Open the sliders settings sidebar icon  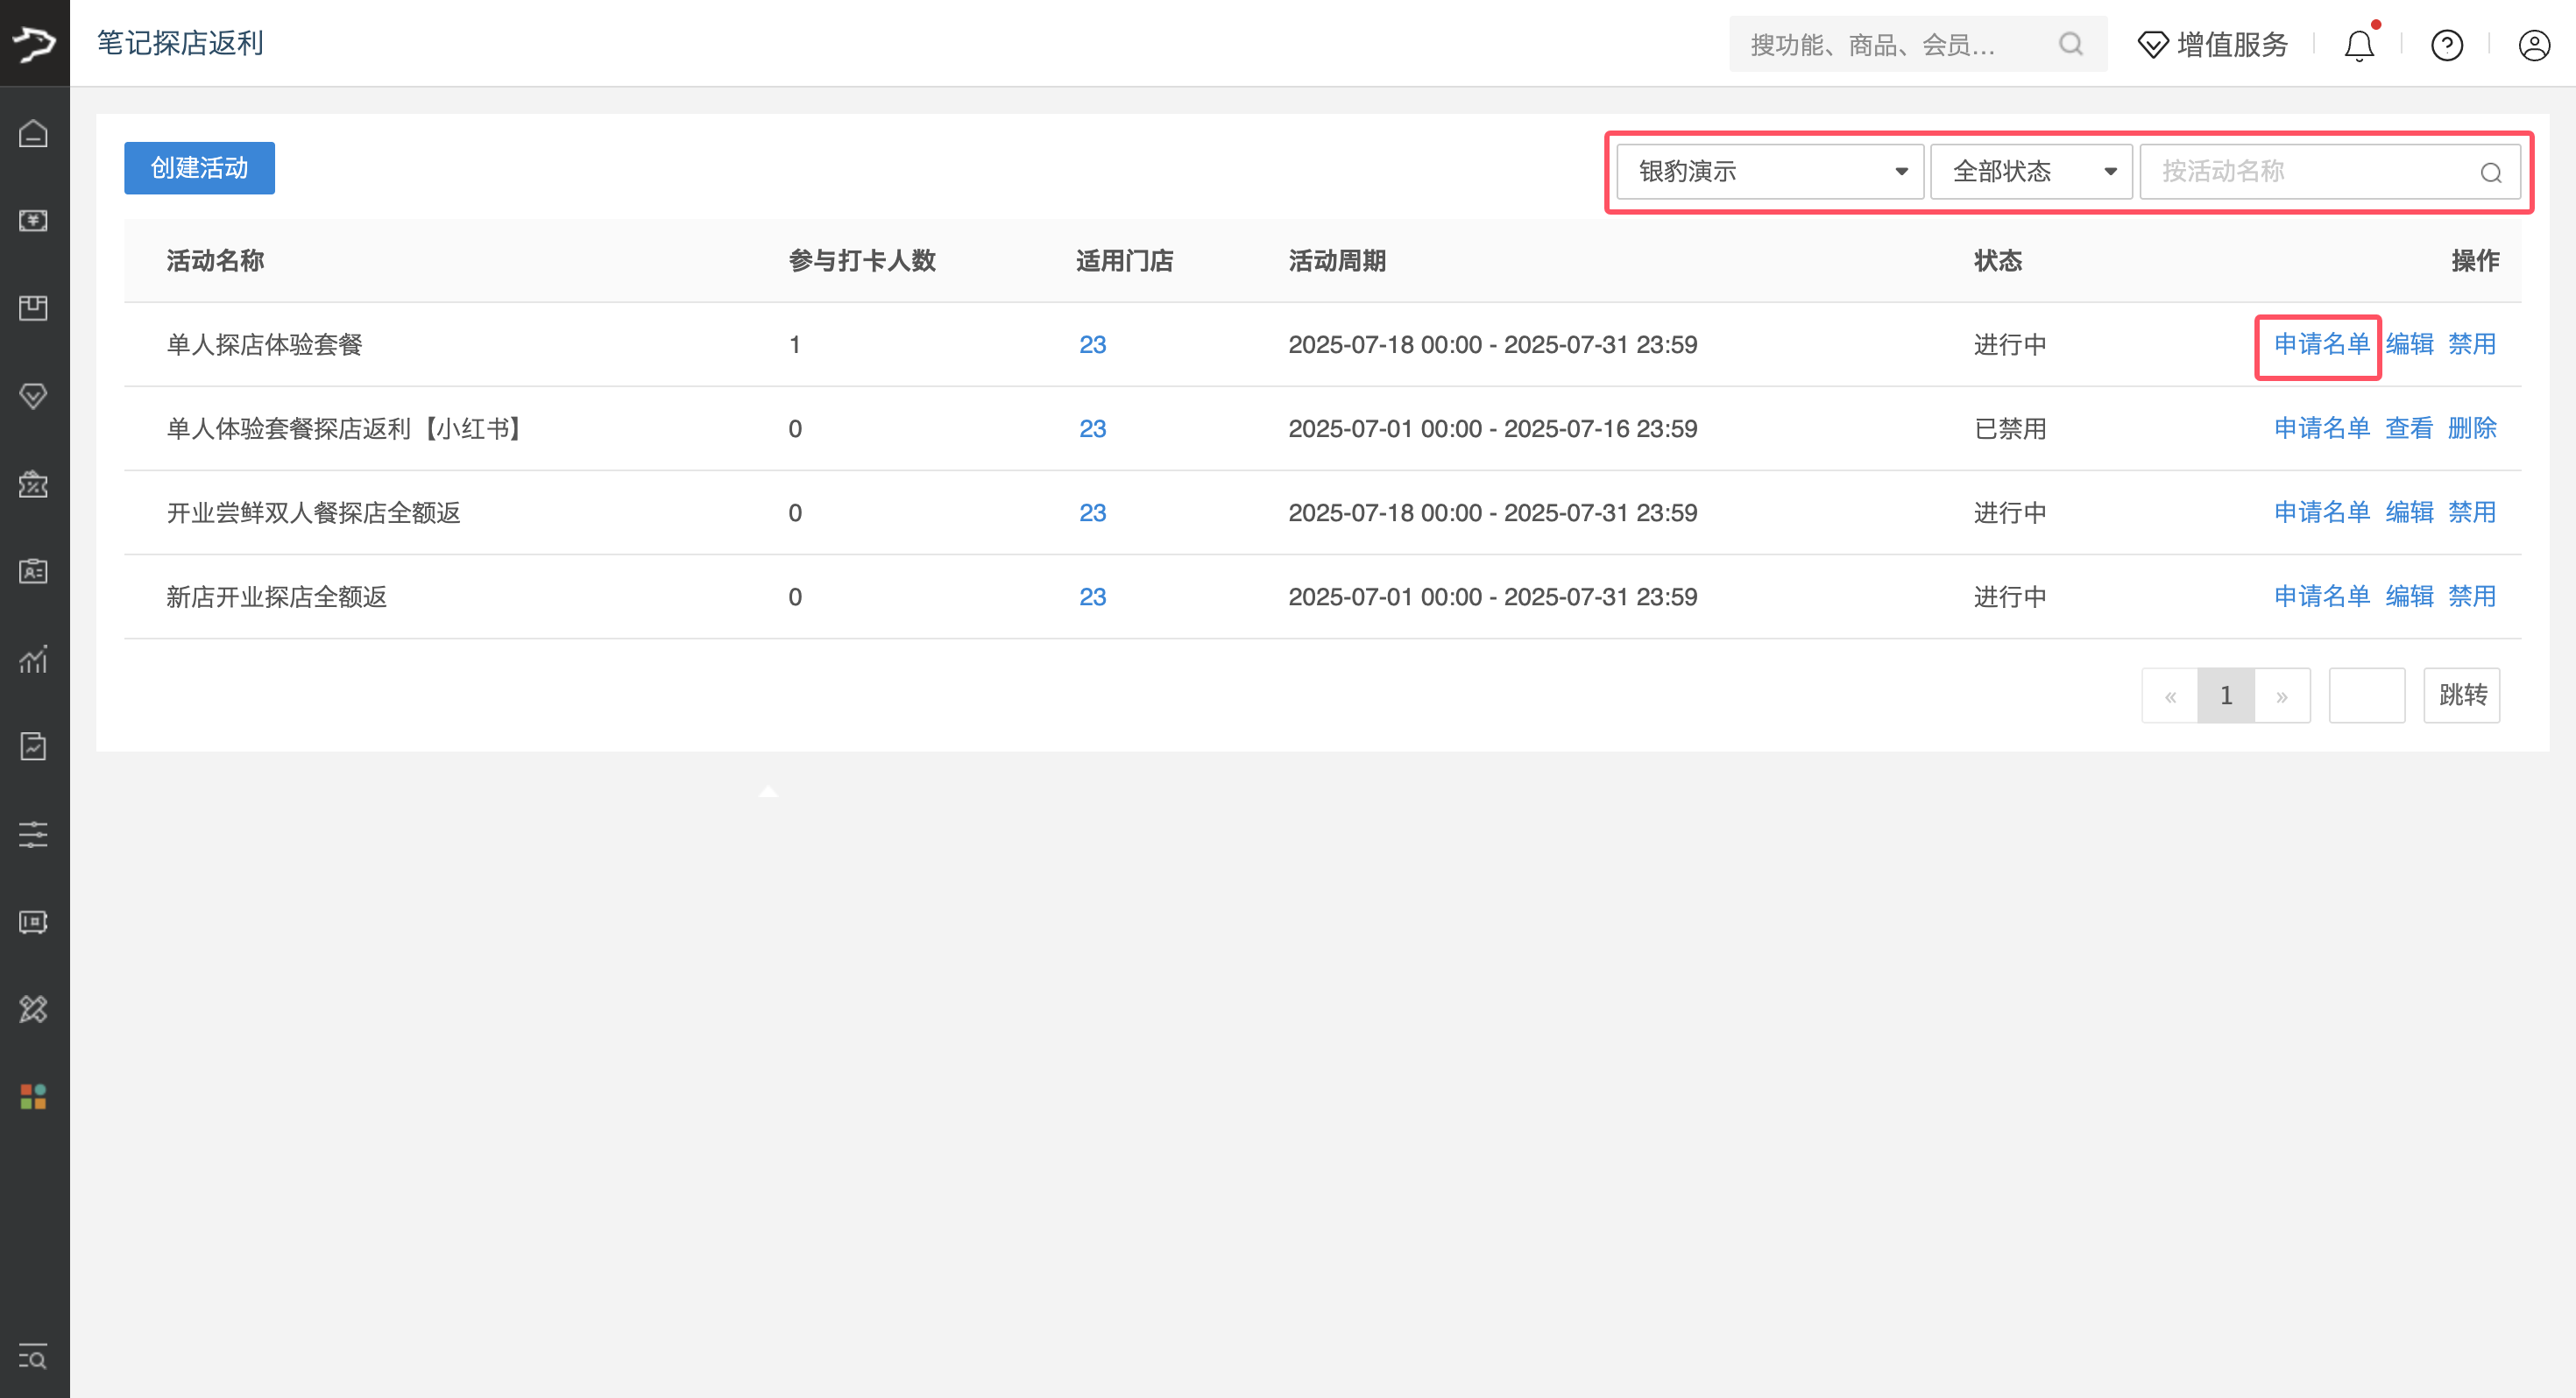tap(34, 834)
